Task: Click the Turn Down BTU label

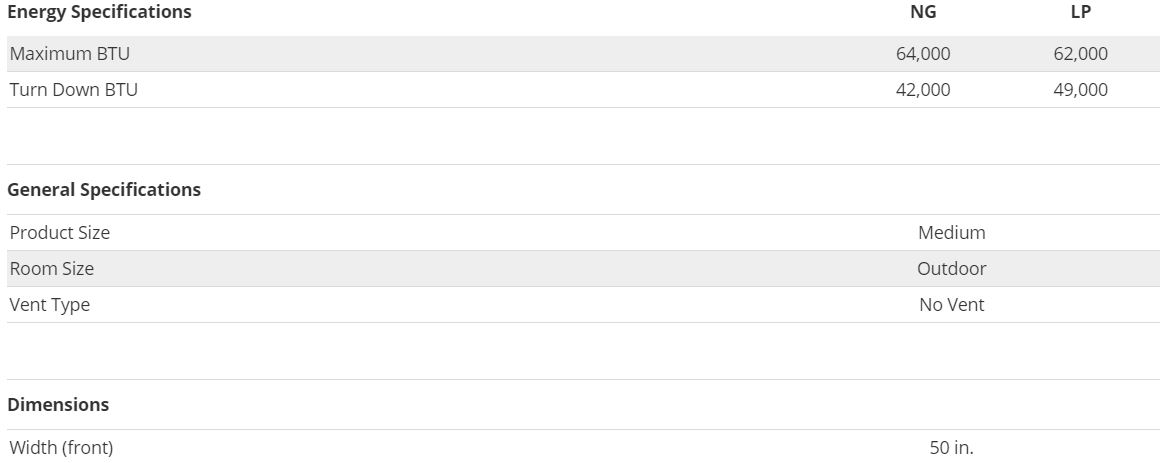Action: pos(74,90)
